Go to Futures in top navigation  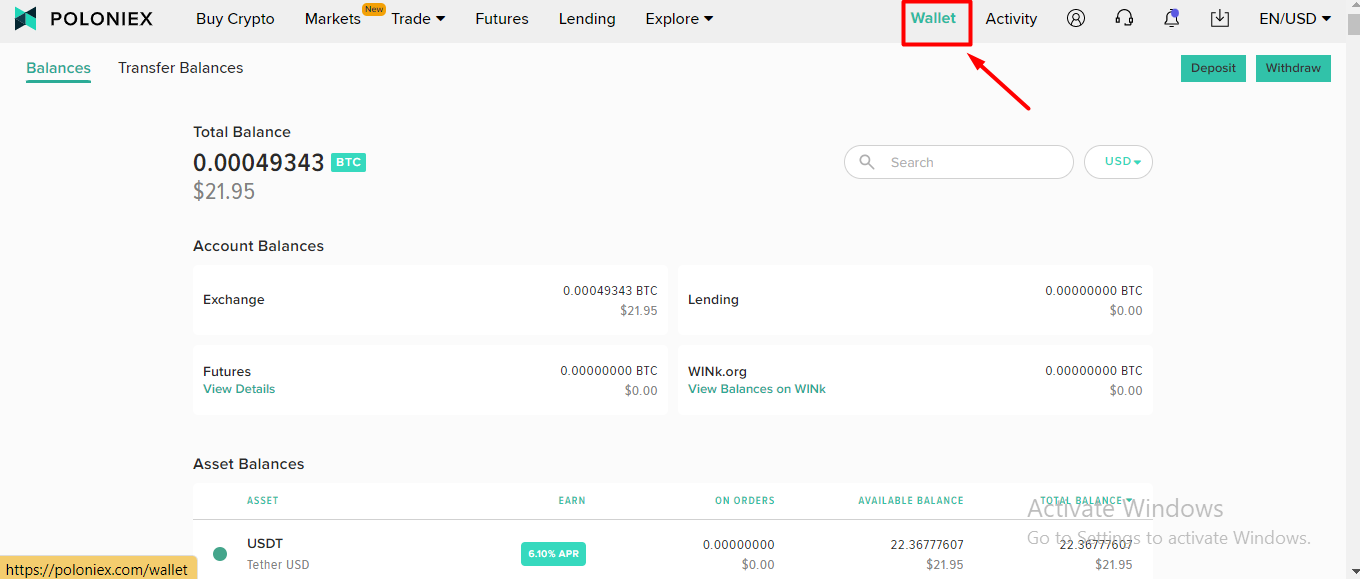[x=502, y=18]
